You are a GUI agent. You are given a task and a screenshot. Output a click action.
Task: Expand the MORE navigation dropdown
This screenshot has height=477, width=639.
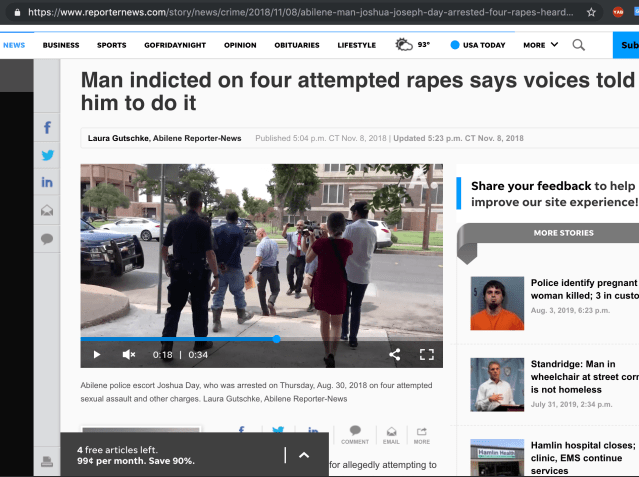[x=540, y=45]
